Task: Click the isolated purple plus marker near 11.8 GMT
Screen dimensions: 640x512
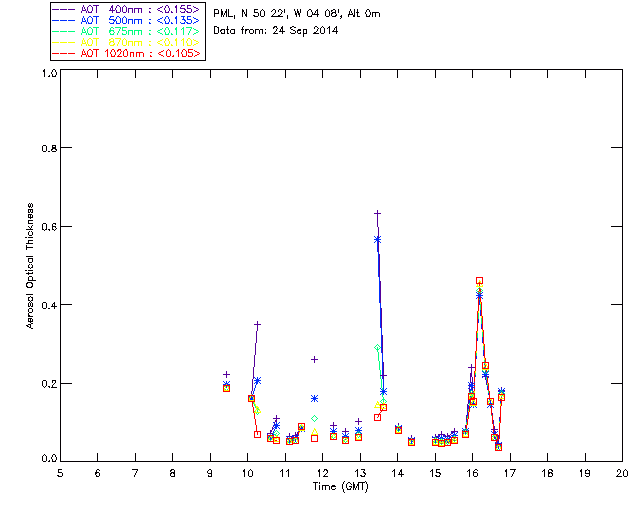Action: (x=314, y=359)
